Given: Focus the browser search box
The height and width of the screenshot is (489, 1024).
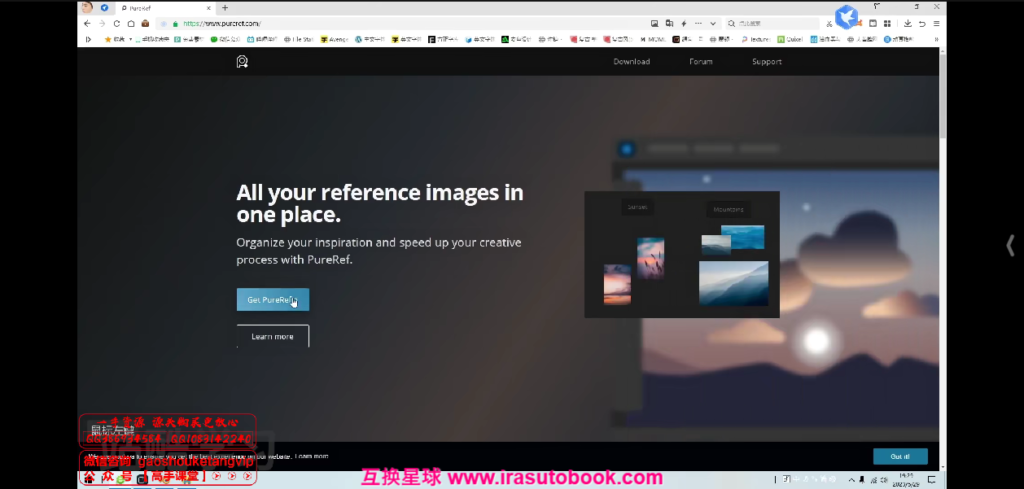Looking at the screenshot, I should point(774,24).
